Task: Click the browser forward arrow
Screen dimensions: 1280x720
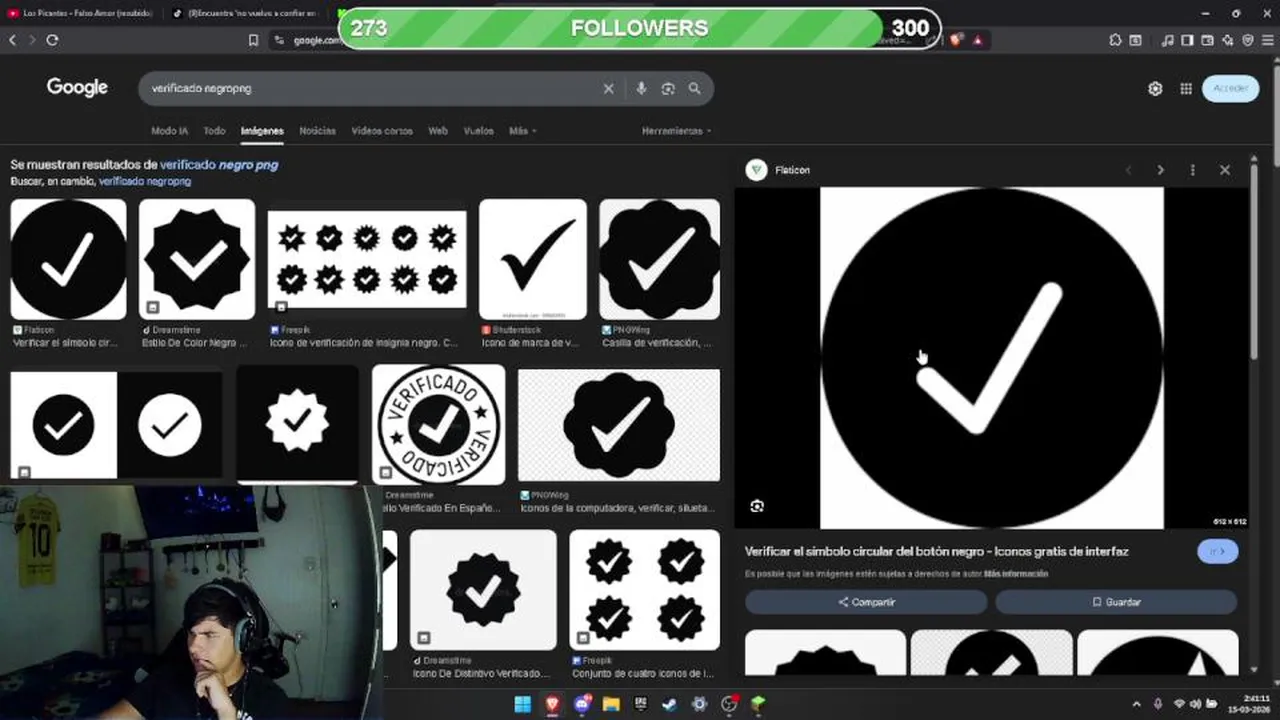Action: pos(32,40)
